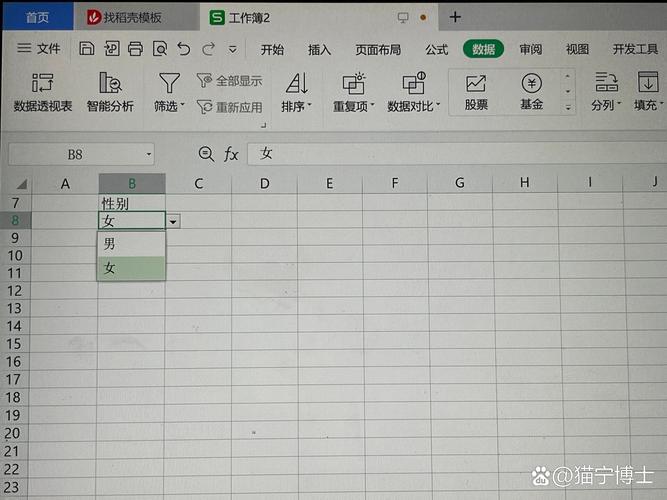Go to the 首页 home tab
The width and height of the screenshot is (667, 500).
37,17
